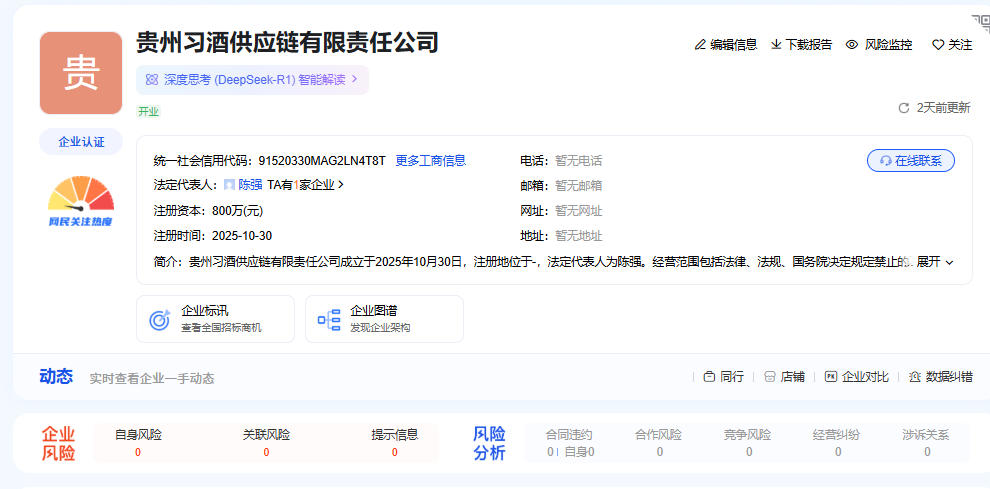Open legal representative 陈强 link
This screenshot has height=489, width=990.
pyautogui.click(x=250, y=185)
